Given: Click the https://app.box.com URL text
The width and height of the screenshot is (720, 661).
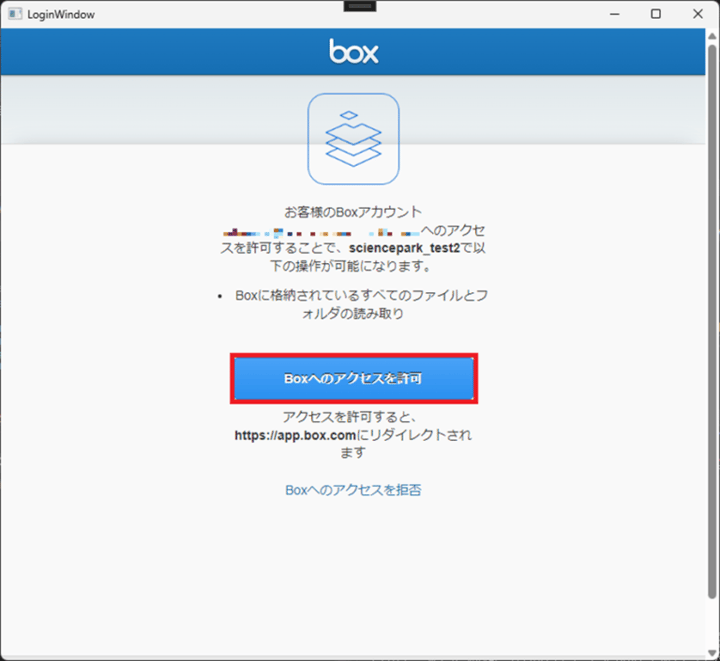Looking at the screenshot, I should [x=295, y=436].
